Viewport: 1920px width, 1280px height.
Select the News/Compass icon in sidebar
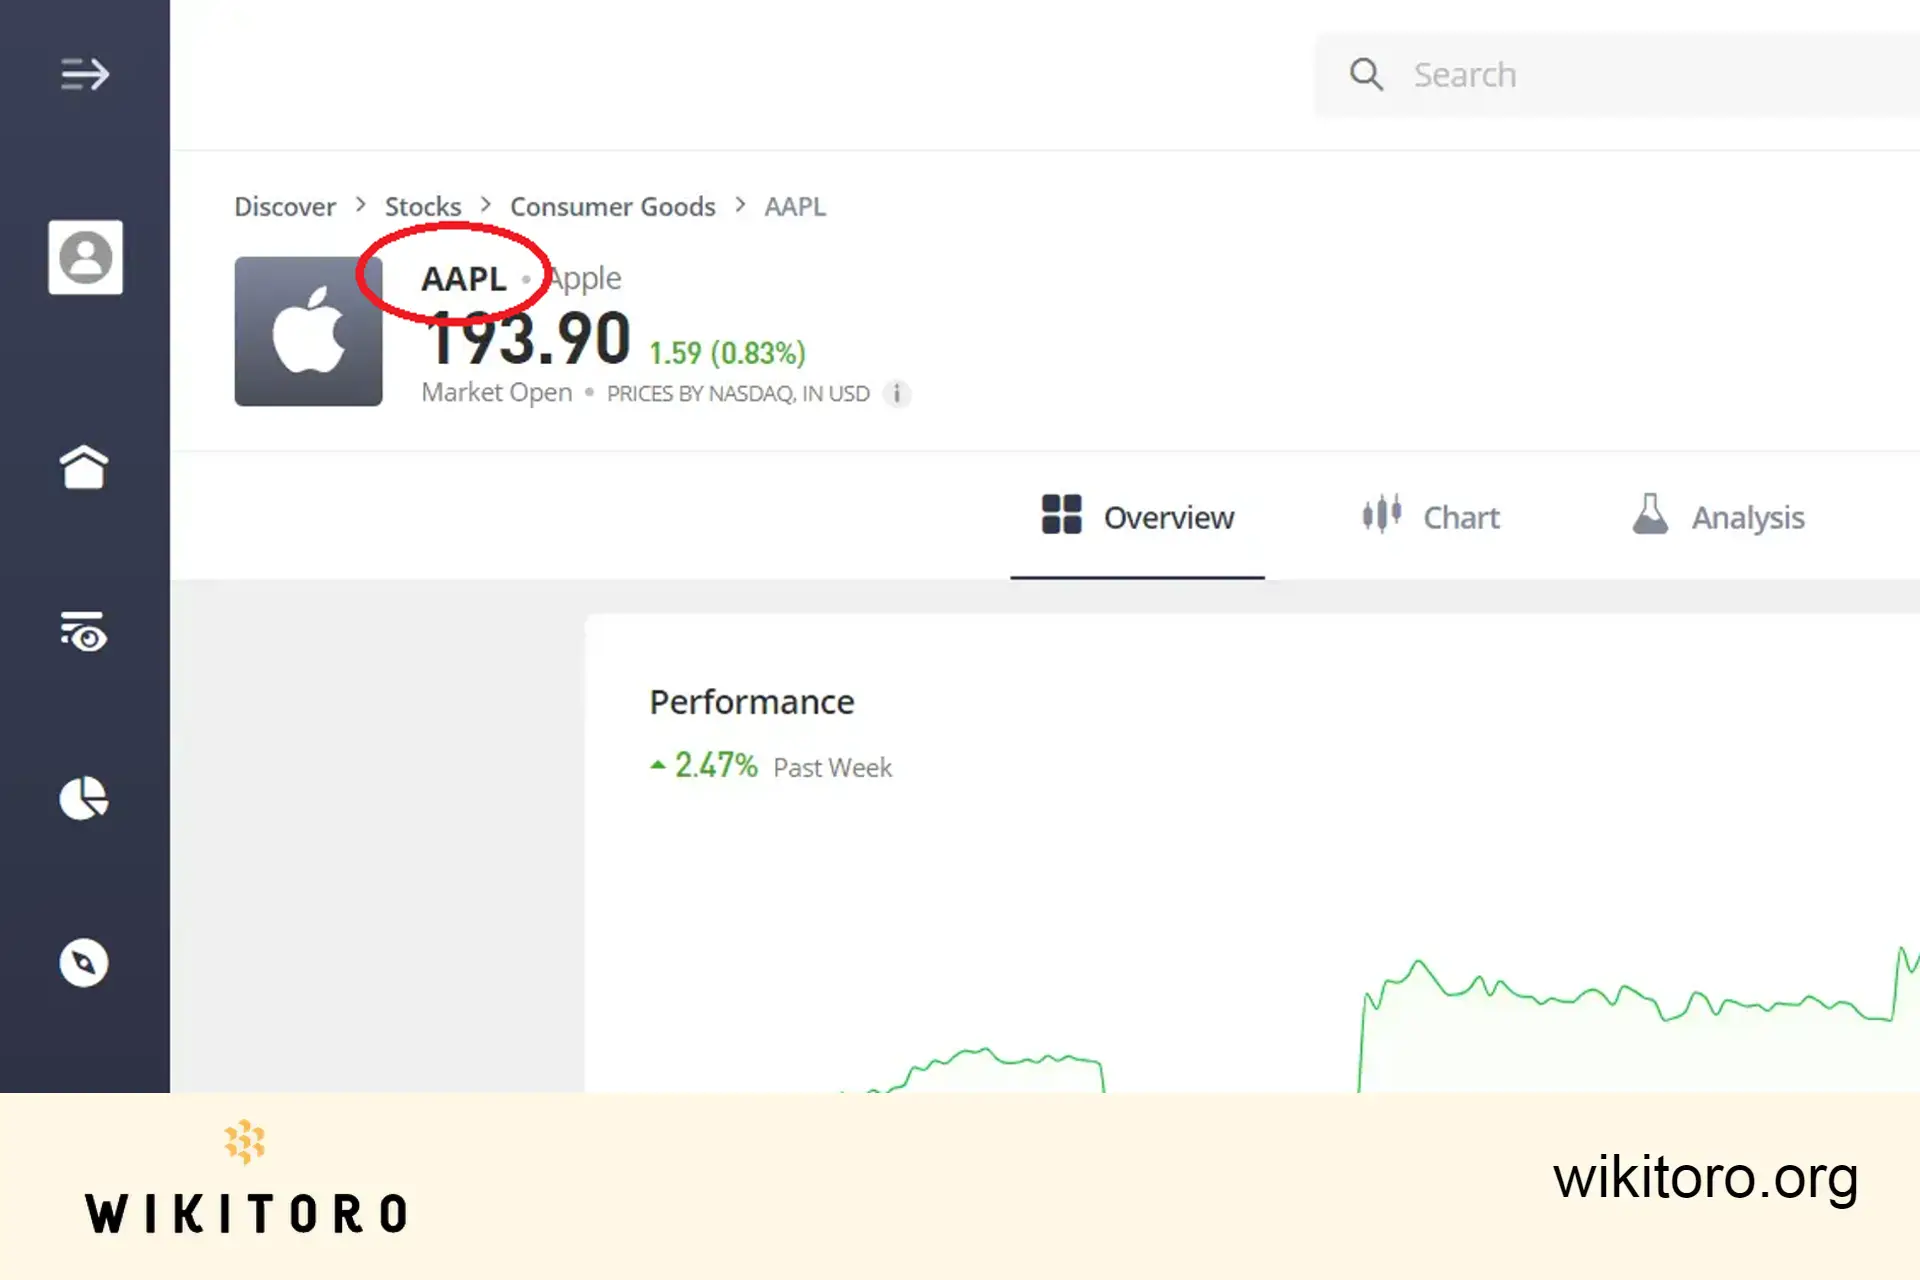(83, 963)
